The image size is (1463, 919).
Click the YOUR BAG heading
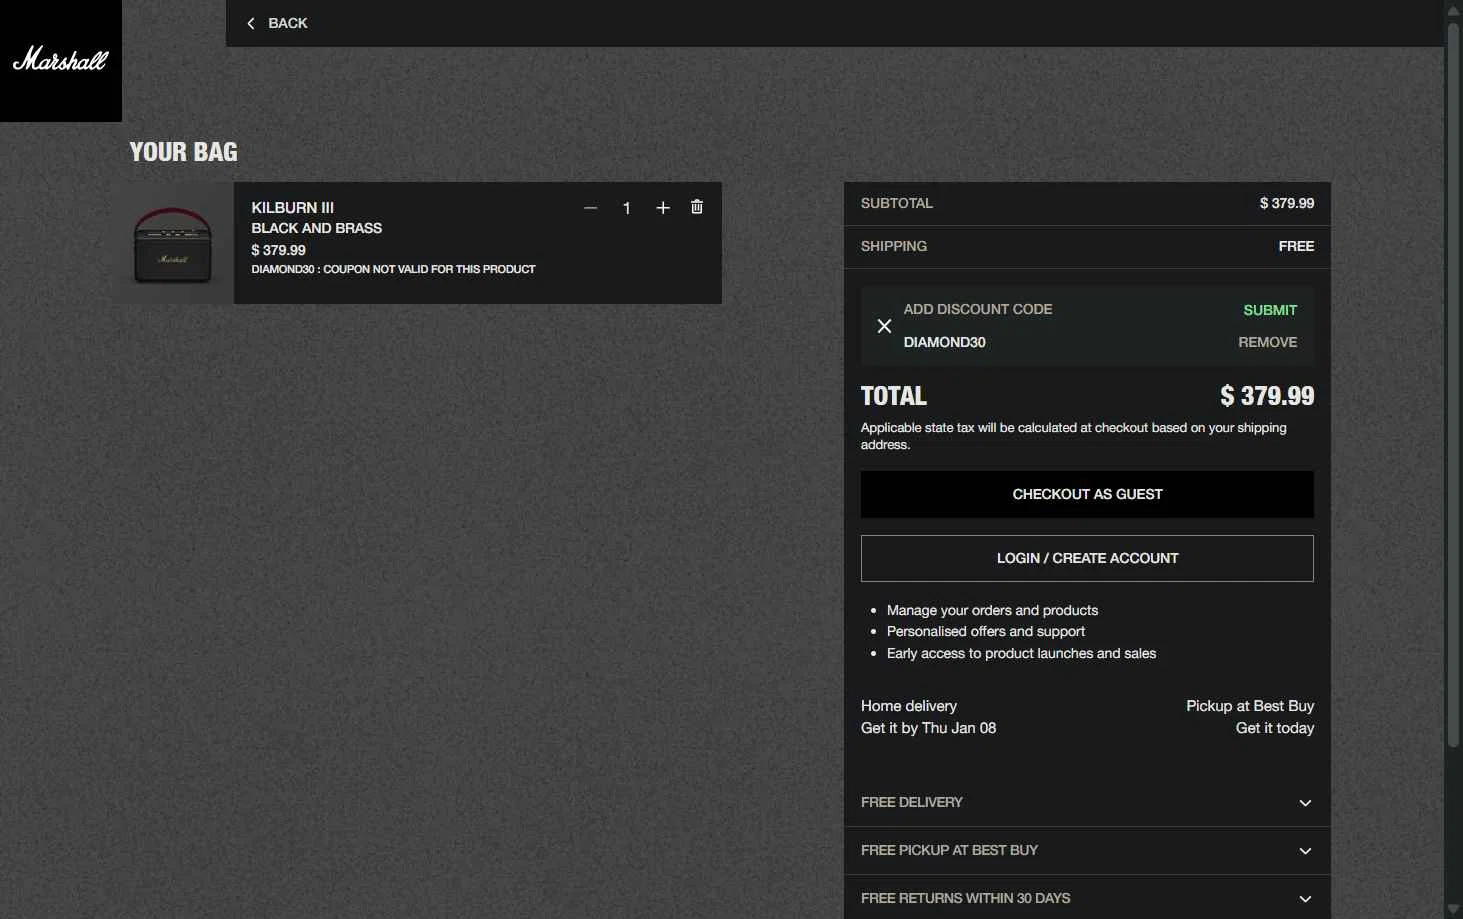coord(183,152)
